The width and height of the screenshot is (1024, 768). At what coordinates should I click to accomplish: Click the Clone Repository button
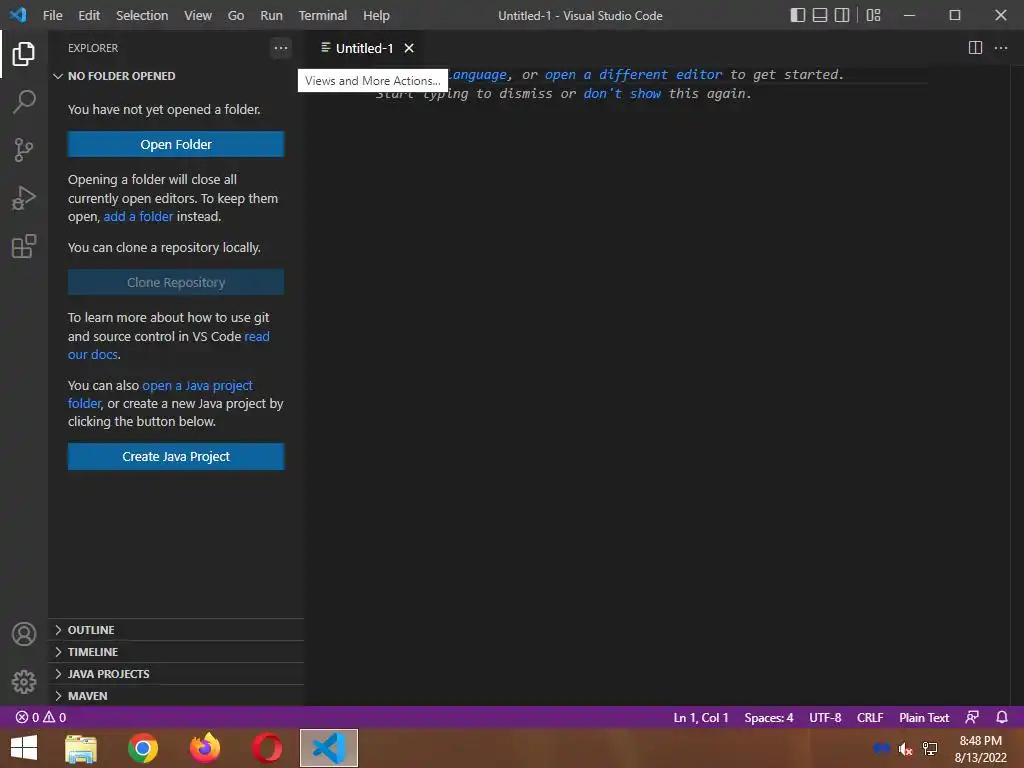(176, 282)
